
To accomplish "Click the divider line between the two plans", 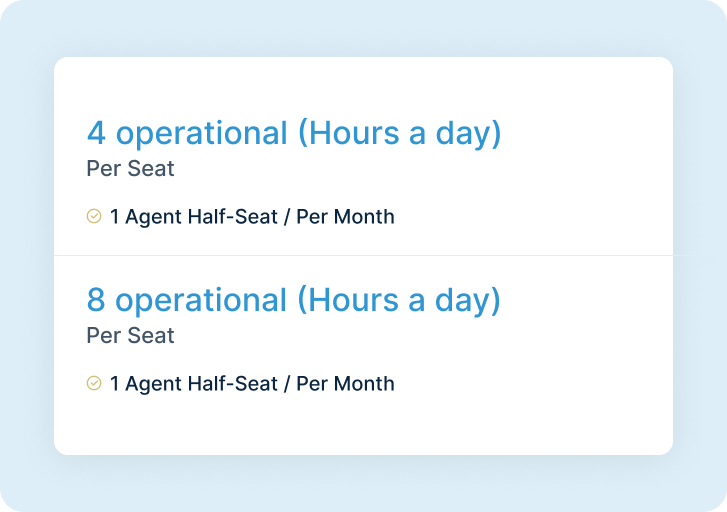I will (364, 255).
